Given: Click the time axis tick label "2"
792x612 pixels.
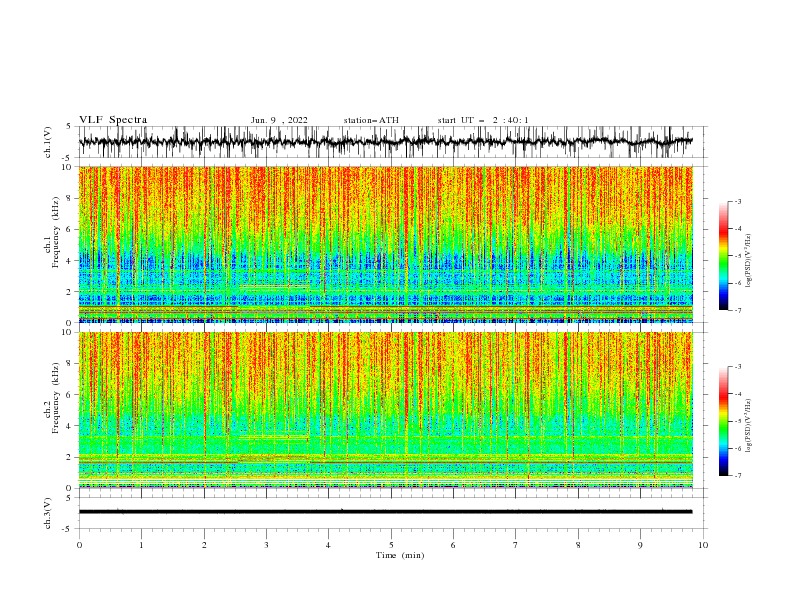Looking at the screenshot, I should tap(204, 545).
